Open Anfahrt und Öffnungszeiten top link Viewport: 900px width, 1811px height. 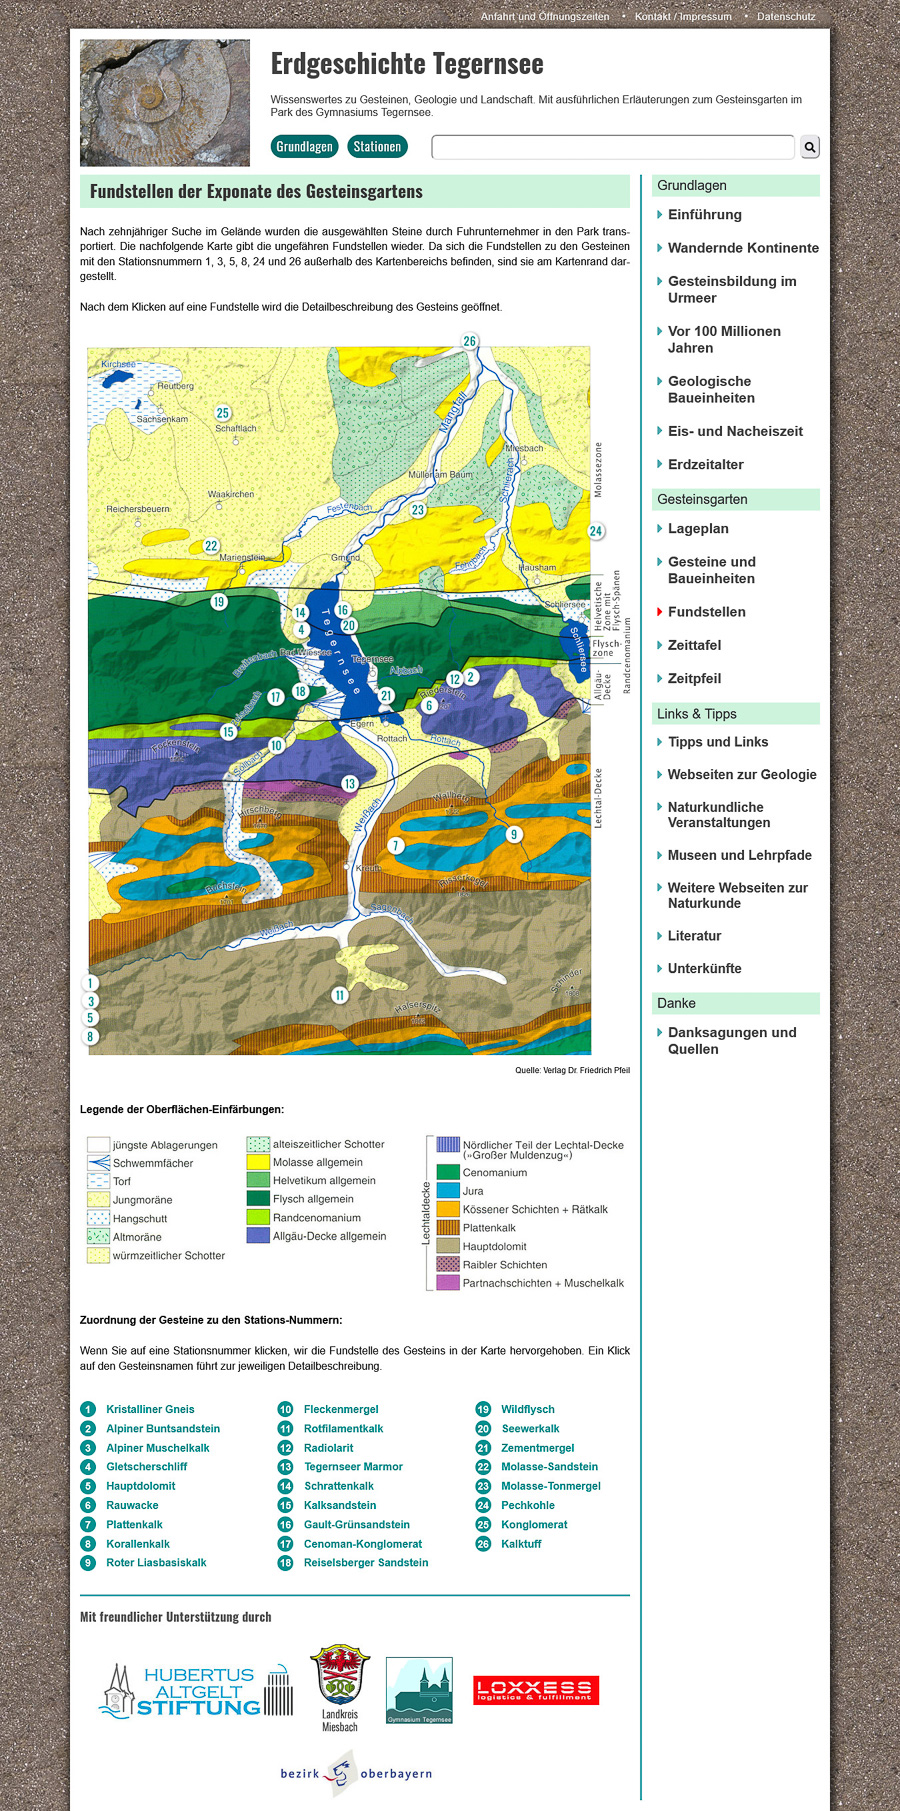tap(545, 16)
